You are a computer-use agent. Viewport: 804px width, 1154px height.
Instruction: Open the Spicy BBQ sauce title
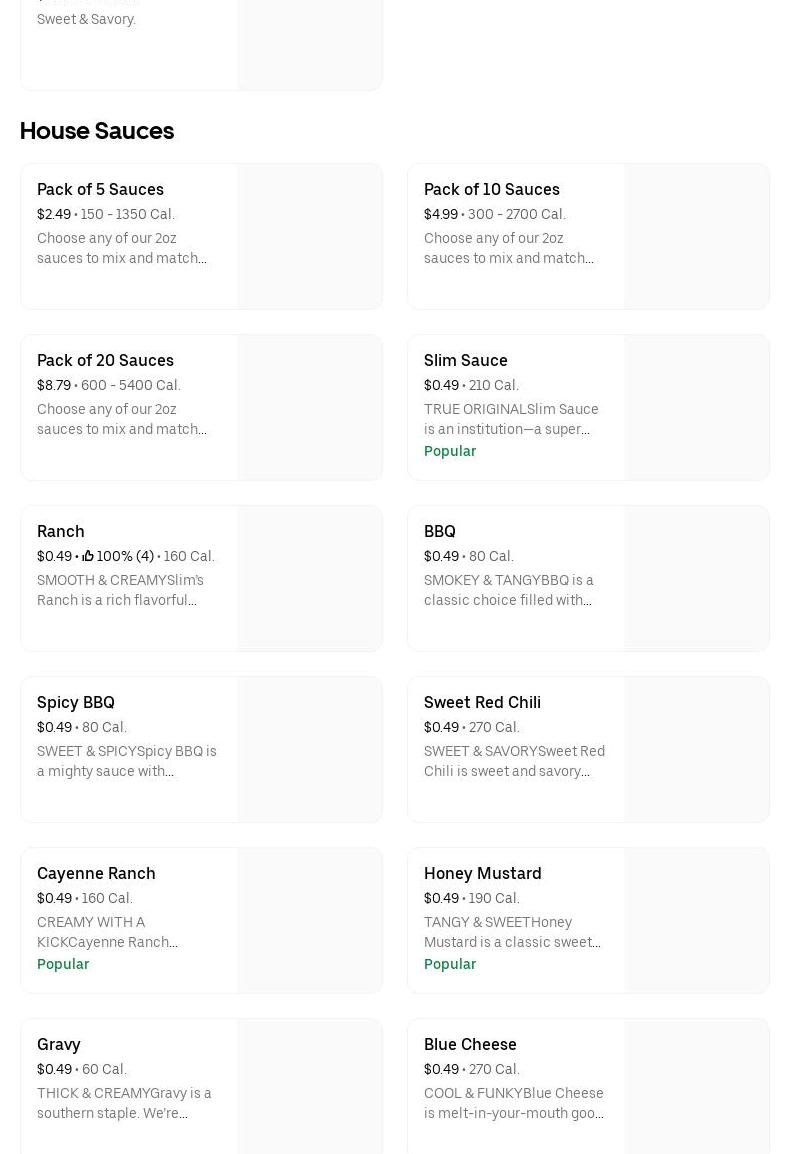[75, 702]
